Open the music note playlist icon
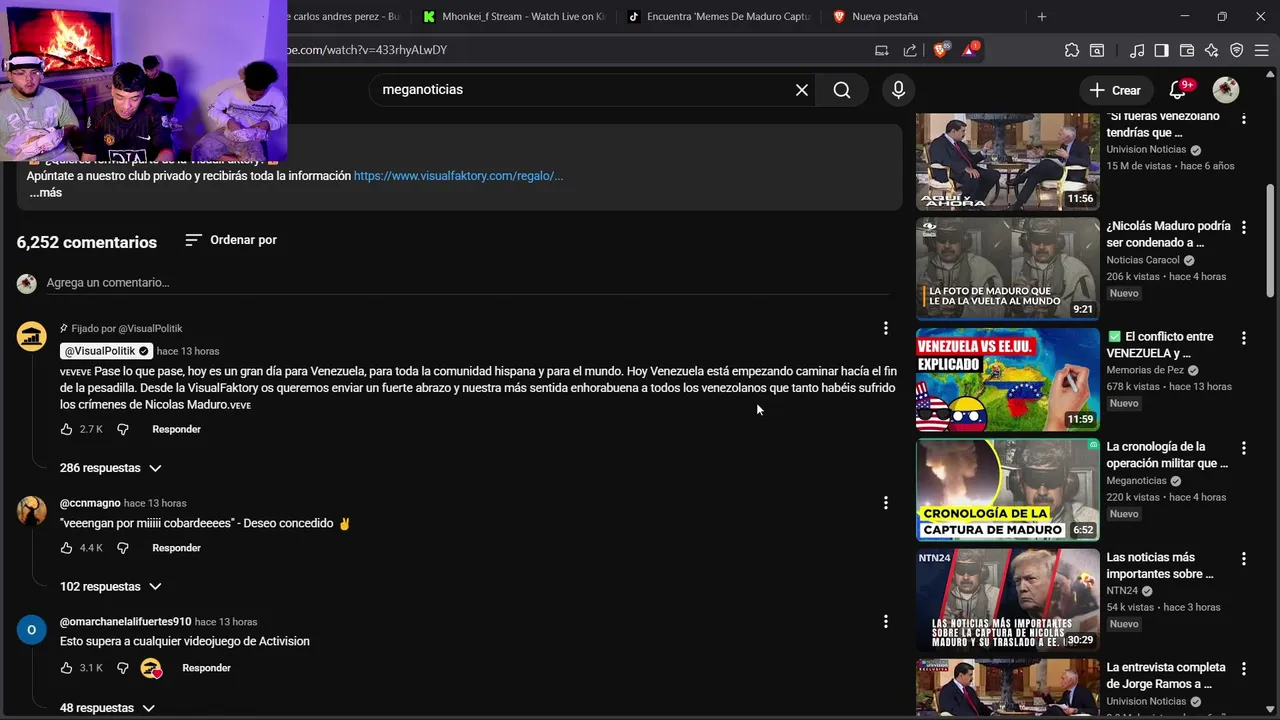This screenshot has width=1280, height=720. pyautogui.click(x=1137, y=50)
